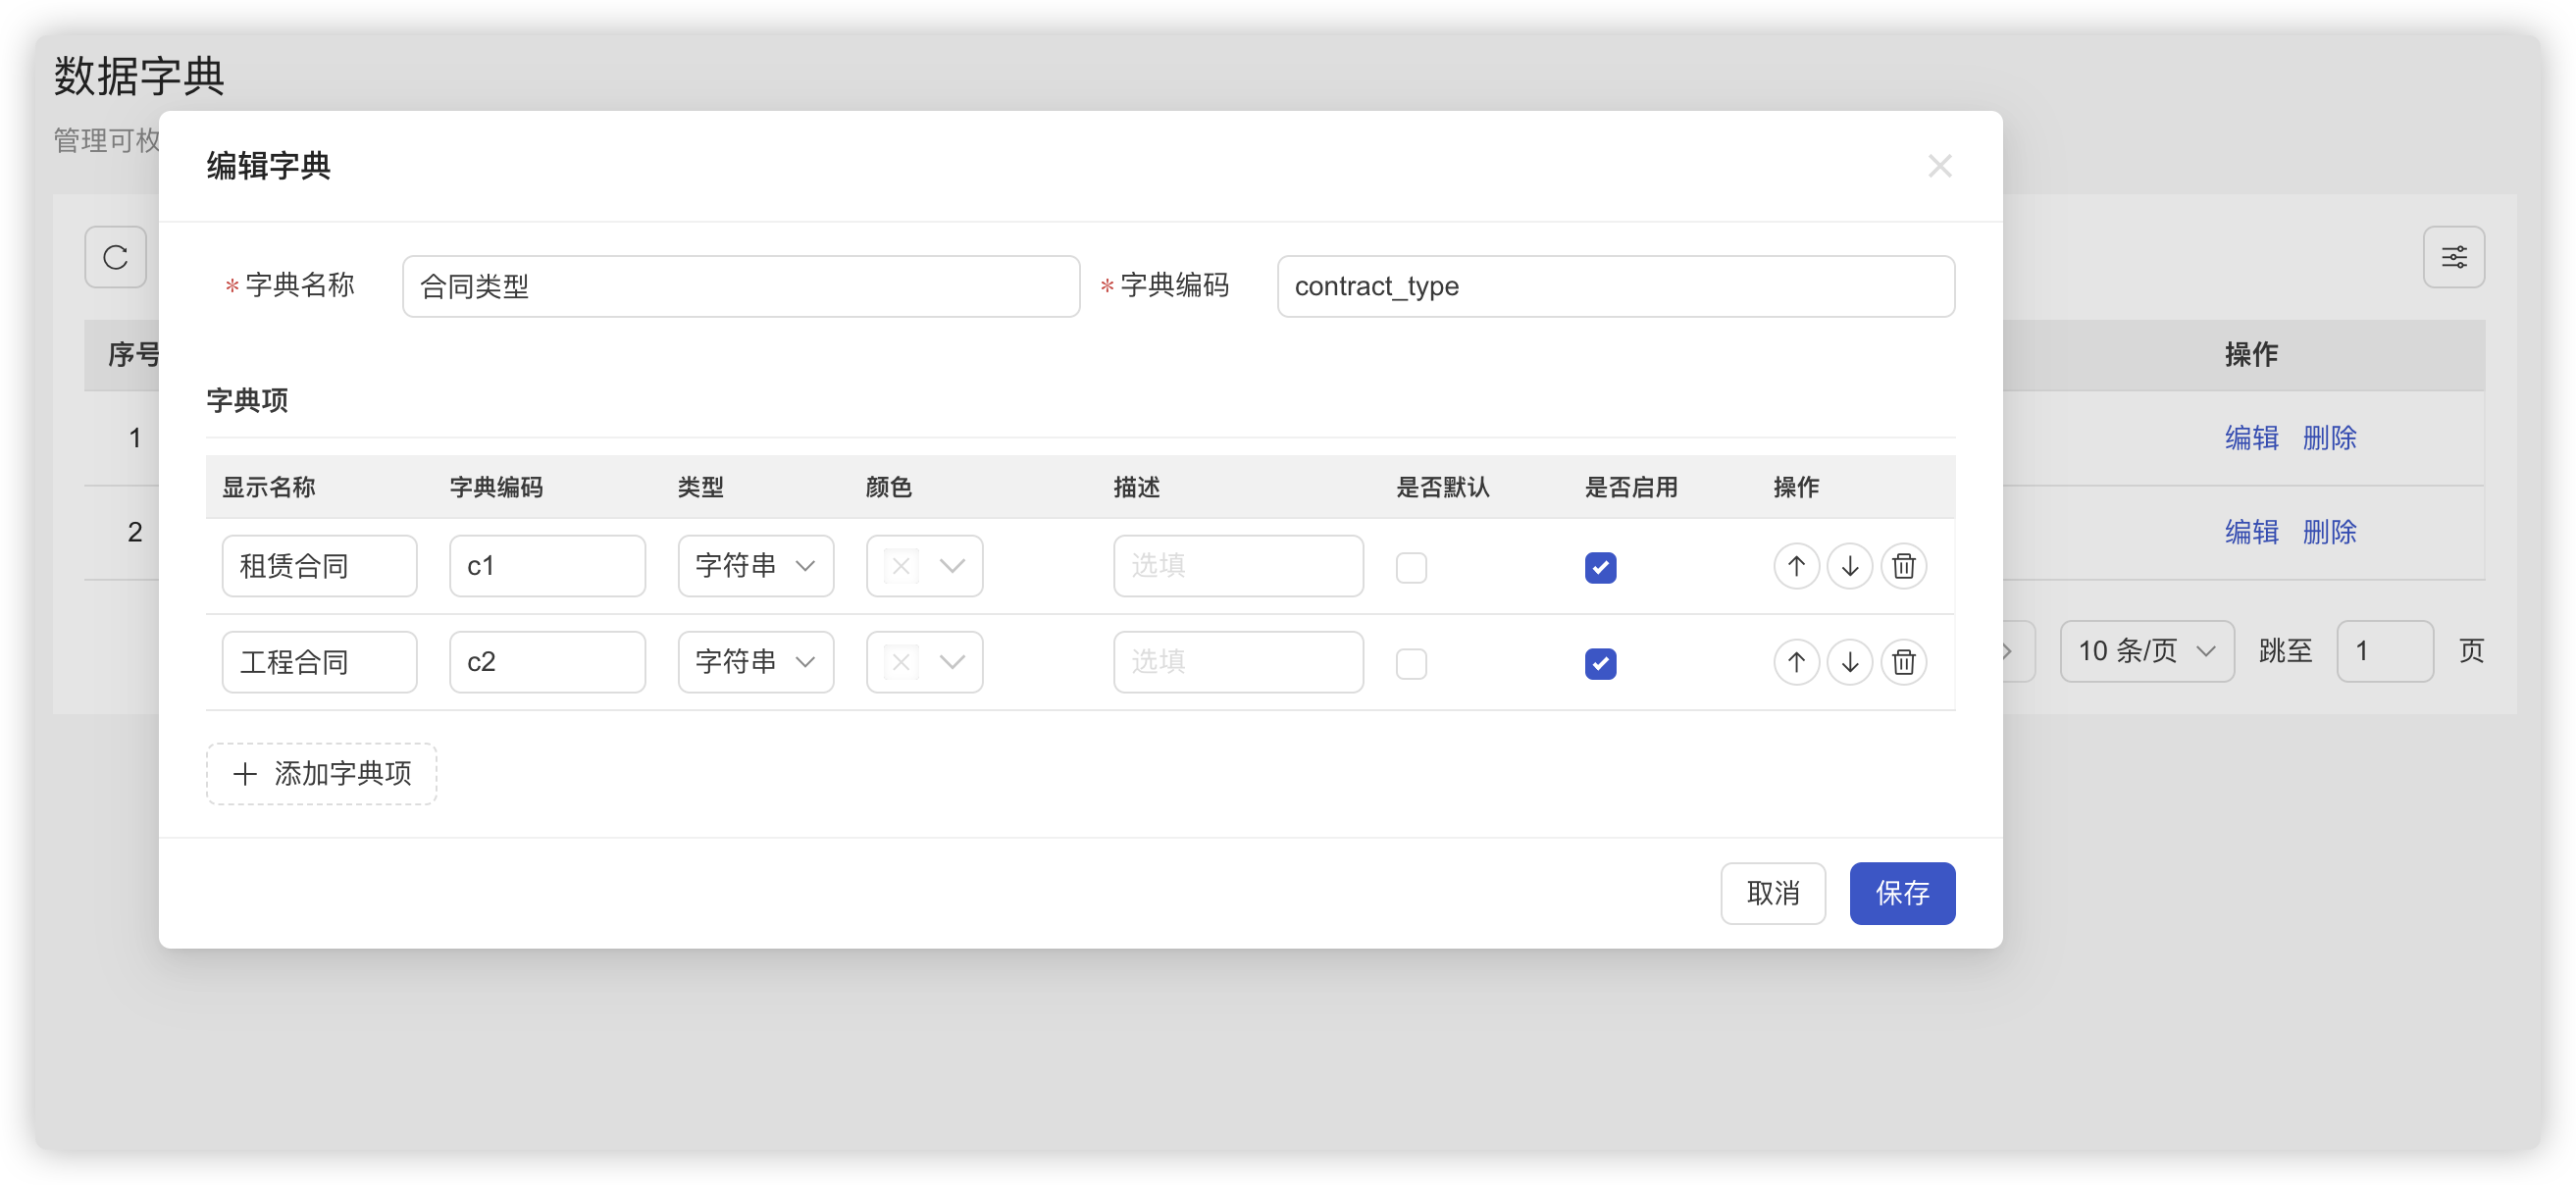Click the refresh icon button in background
This screenshot has width=2576, height=1185.
coord(115,258)
